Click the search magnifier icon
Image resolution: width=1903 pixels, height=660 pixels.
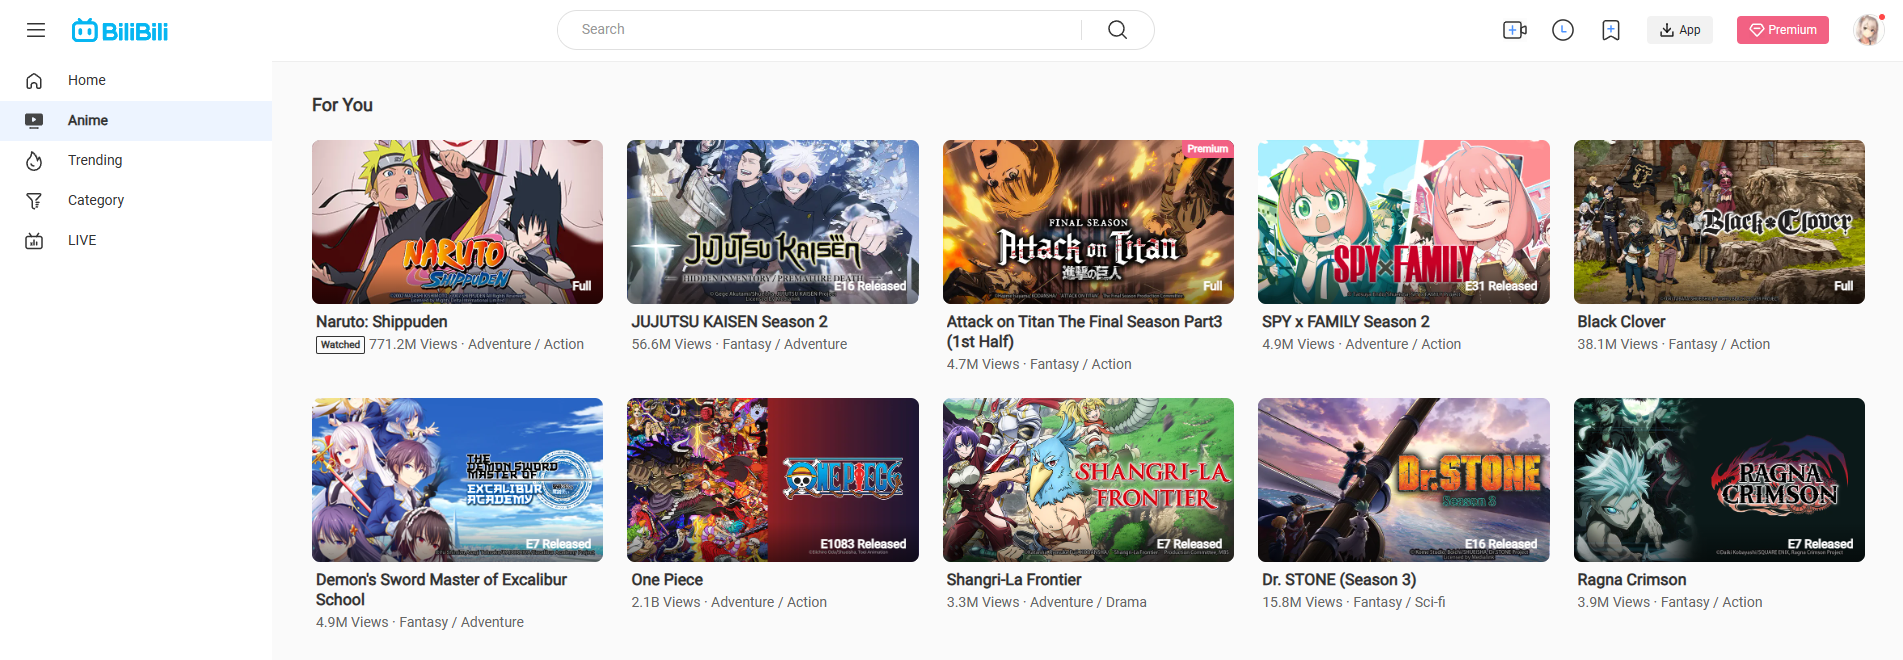(1117, 30)
